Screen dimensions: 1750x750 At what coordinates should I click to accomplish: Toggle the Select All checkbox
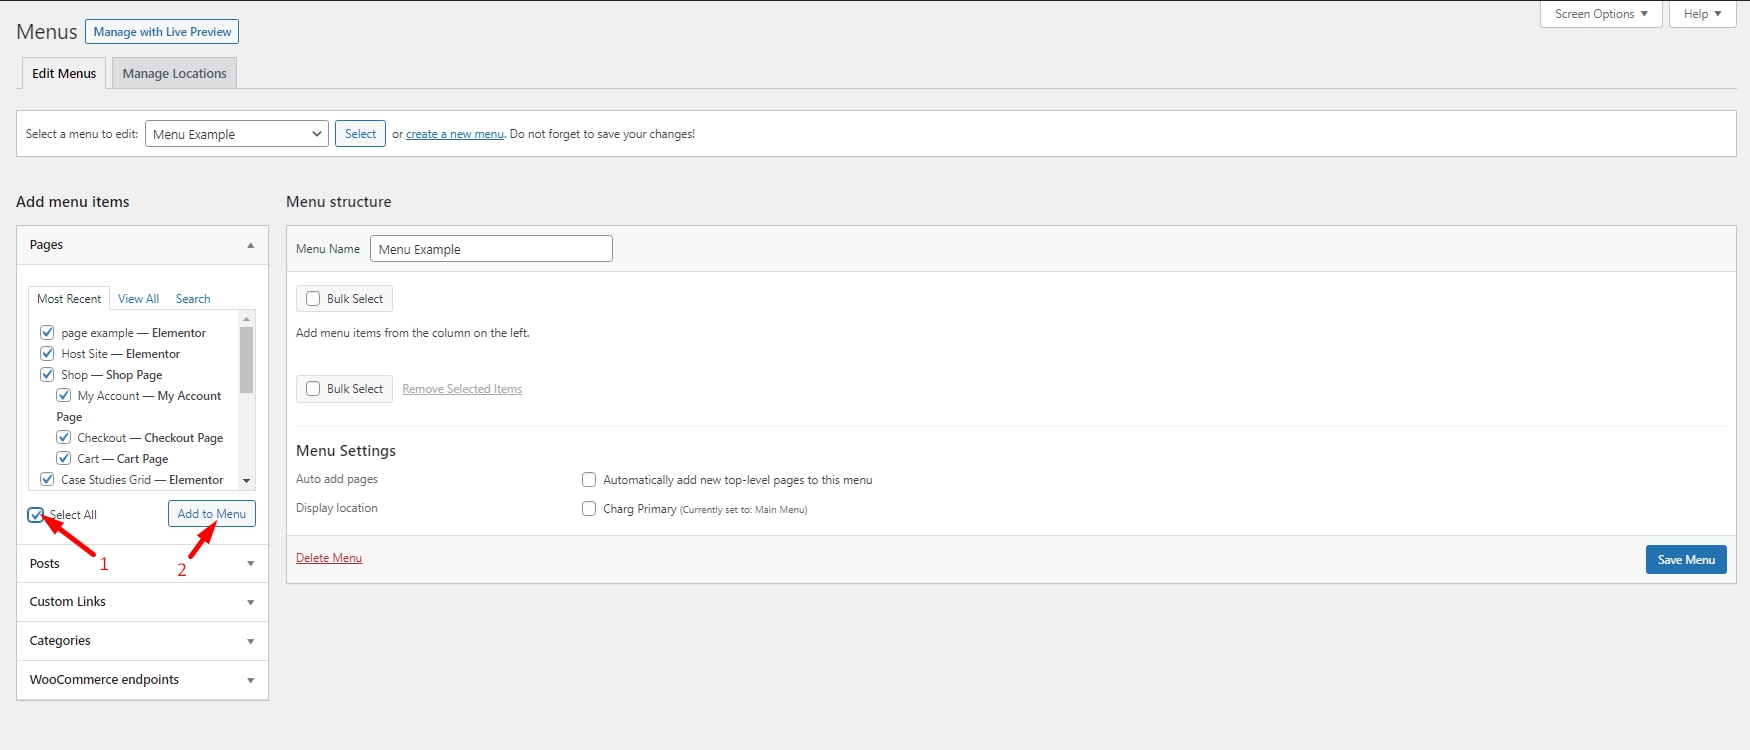click(36, 515)
